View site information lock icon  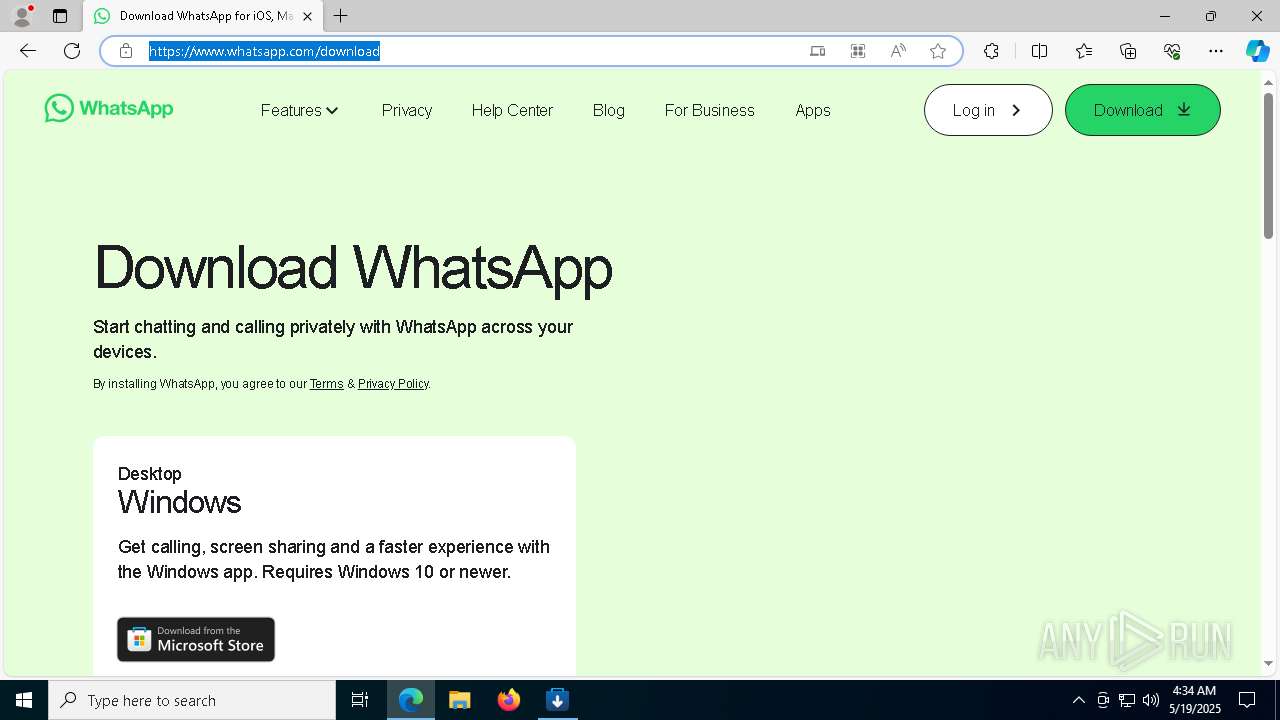126,51
